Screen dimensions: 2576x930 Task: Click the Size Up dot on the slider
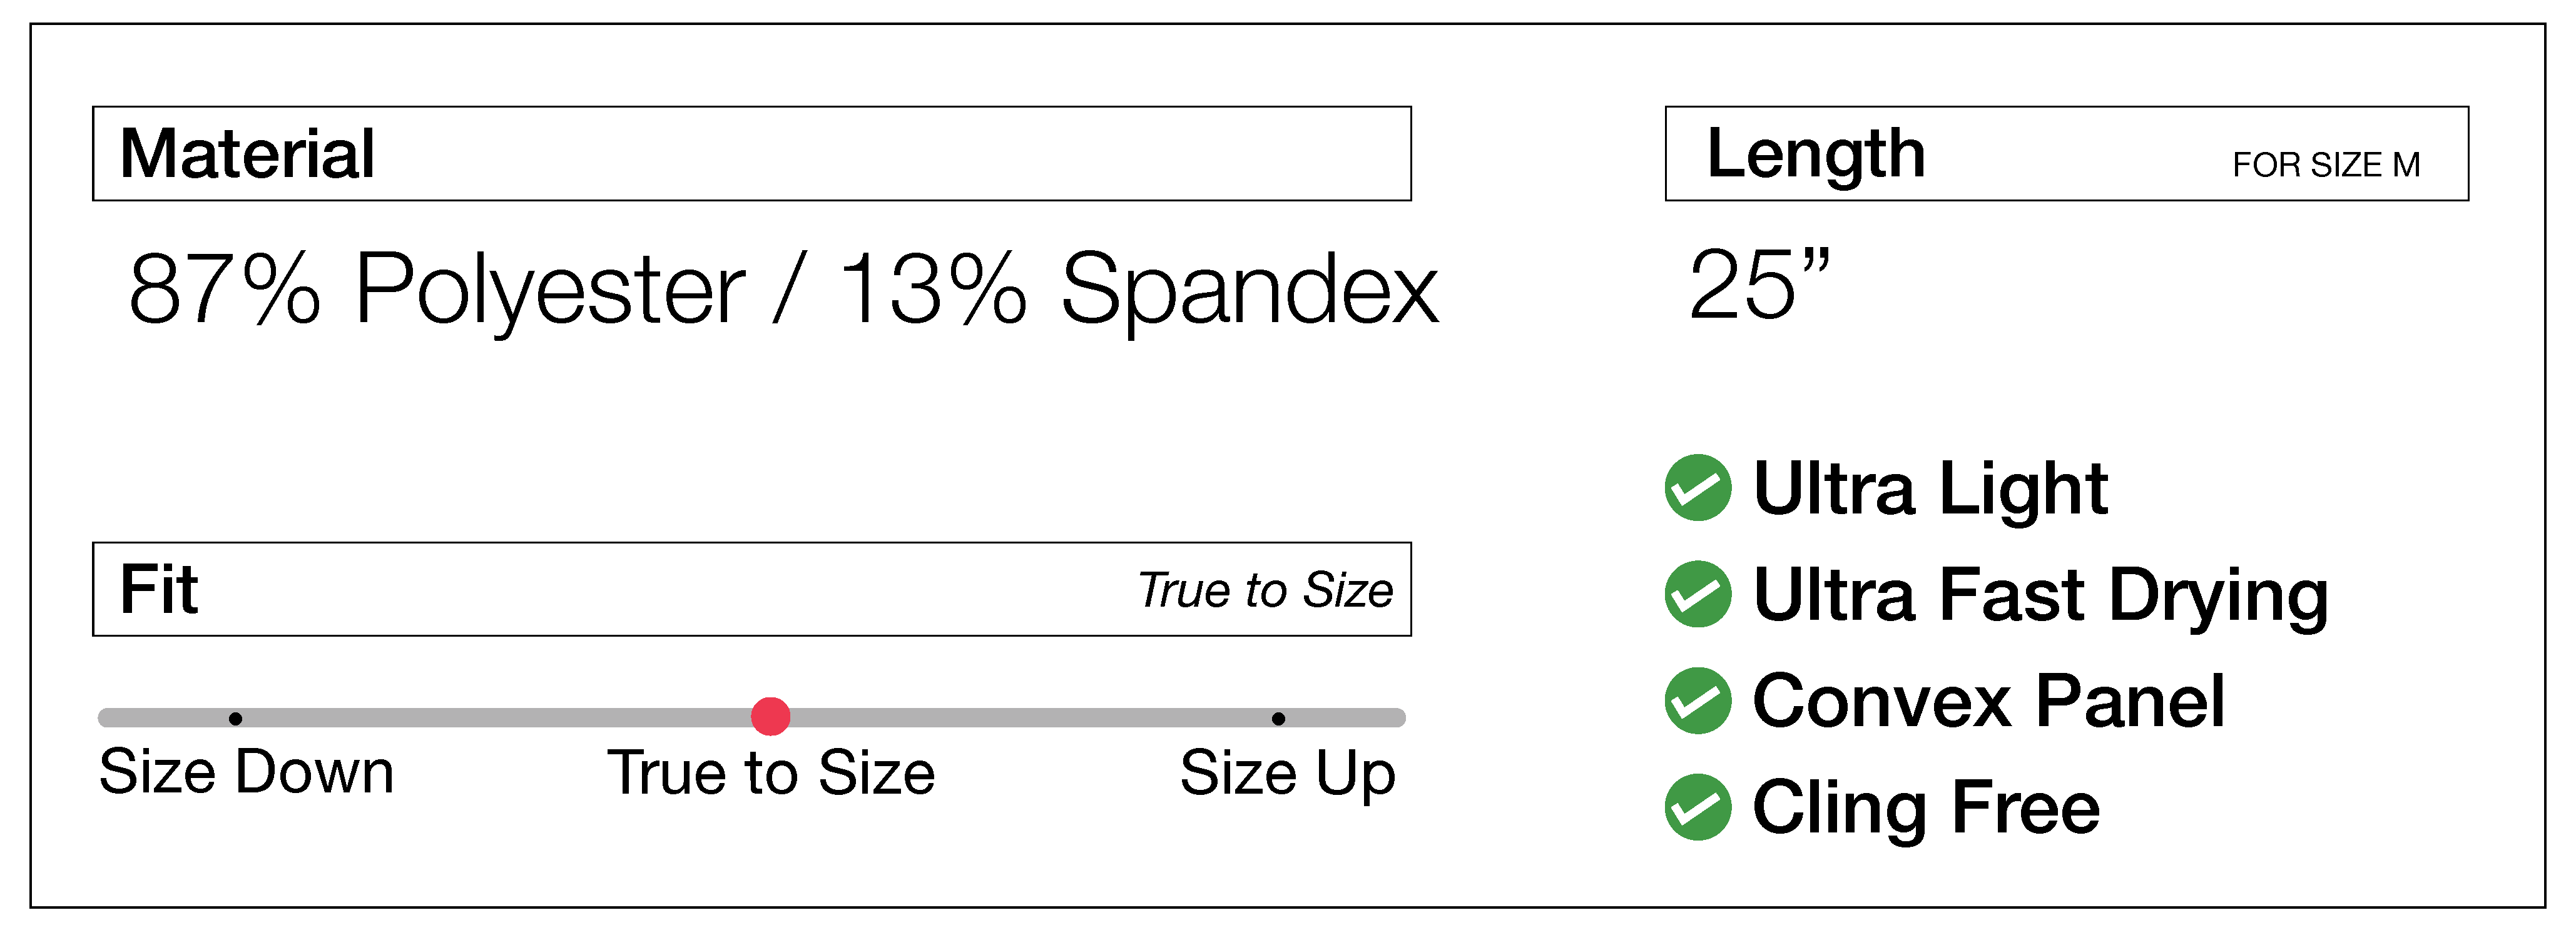[1278, 718]
